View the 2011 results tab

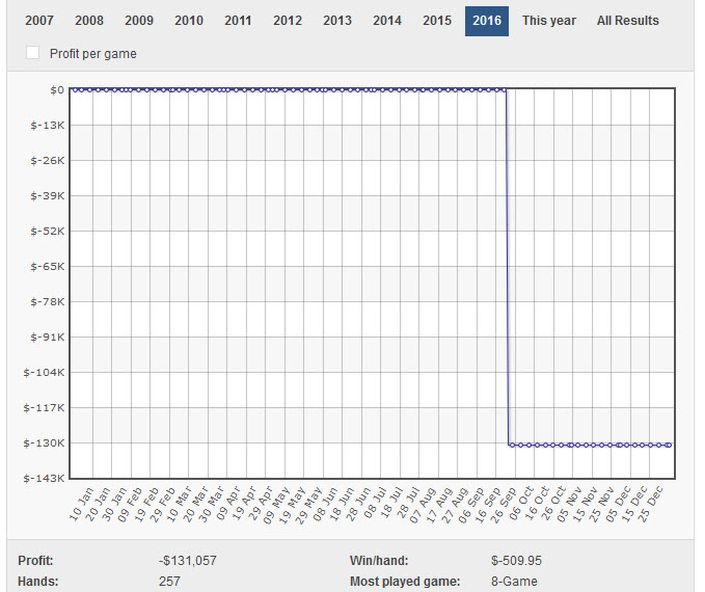(238, 21)
